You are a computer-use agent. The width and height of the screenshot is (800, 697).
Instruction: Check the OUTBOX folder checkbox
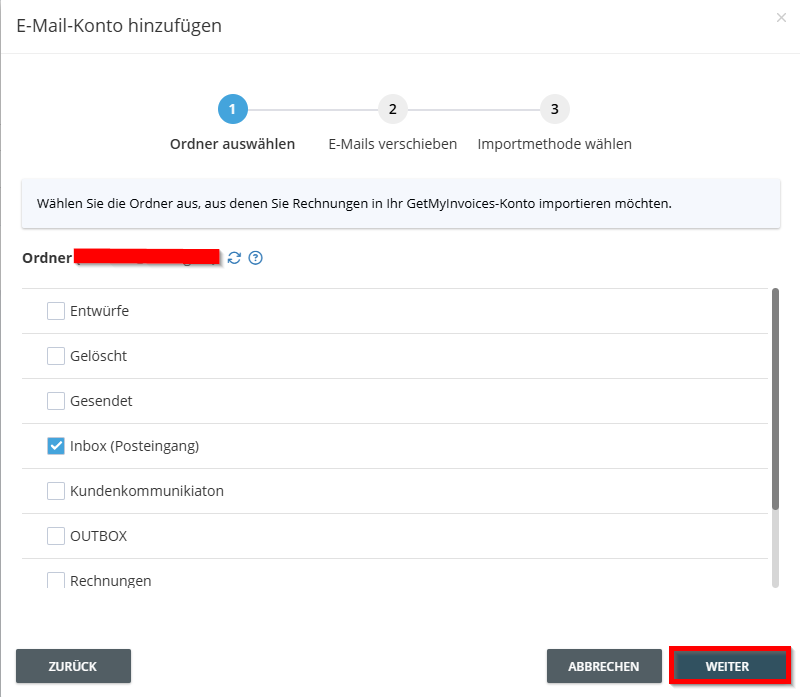[56, 536]
